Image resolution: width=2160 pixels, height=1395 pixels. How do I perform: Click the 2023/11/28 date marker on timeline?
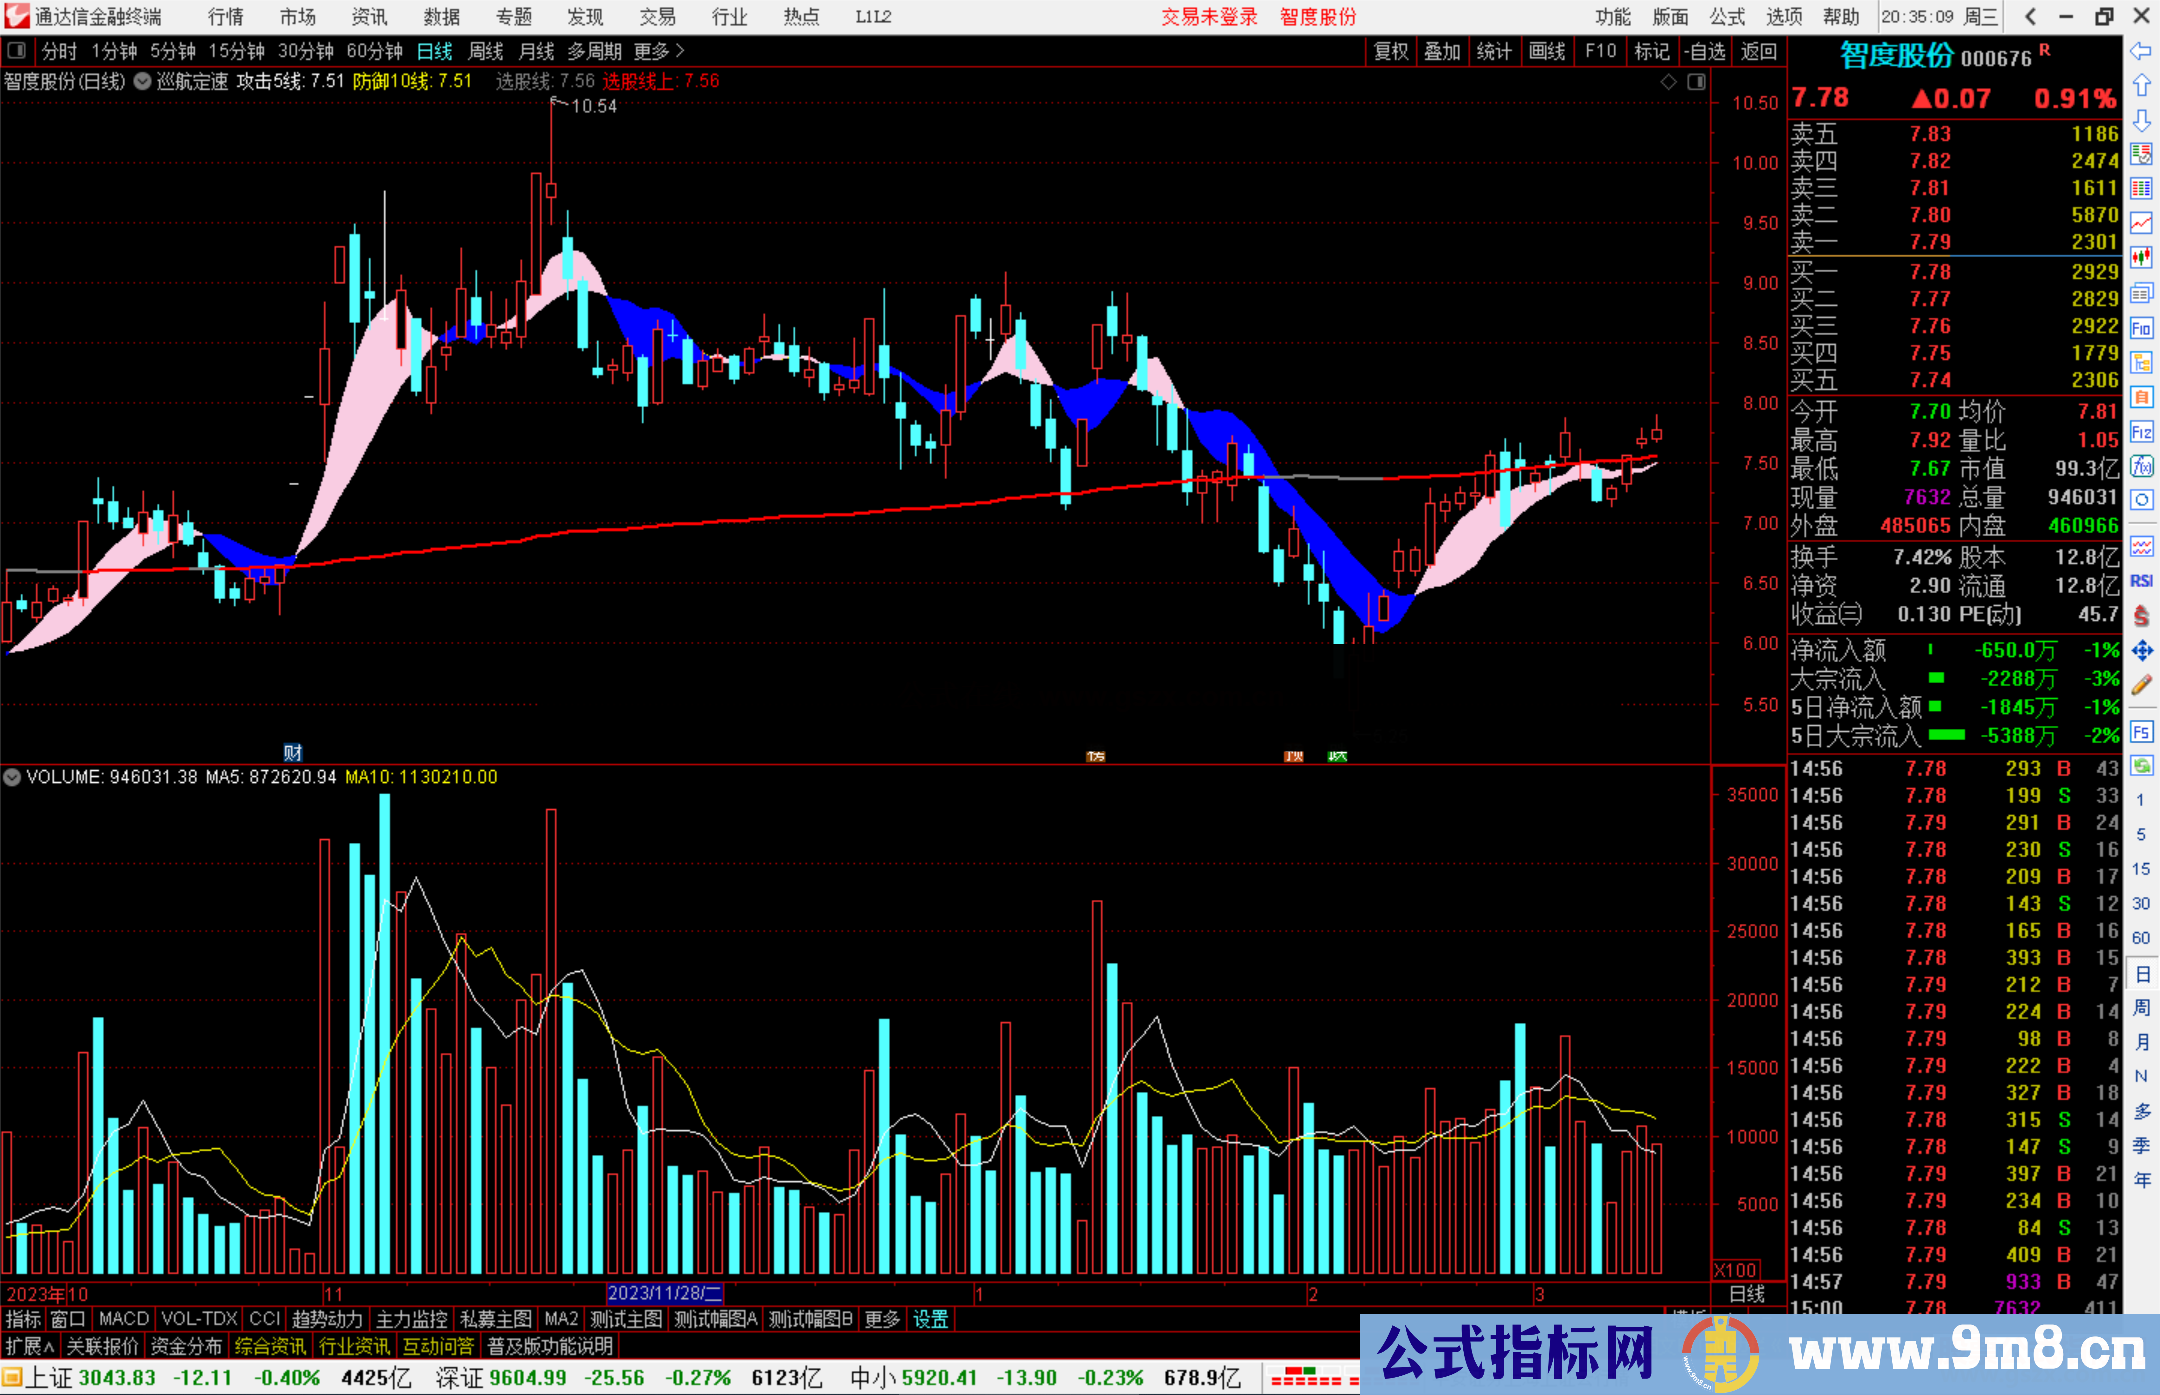tap(664, 1293)
